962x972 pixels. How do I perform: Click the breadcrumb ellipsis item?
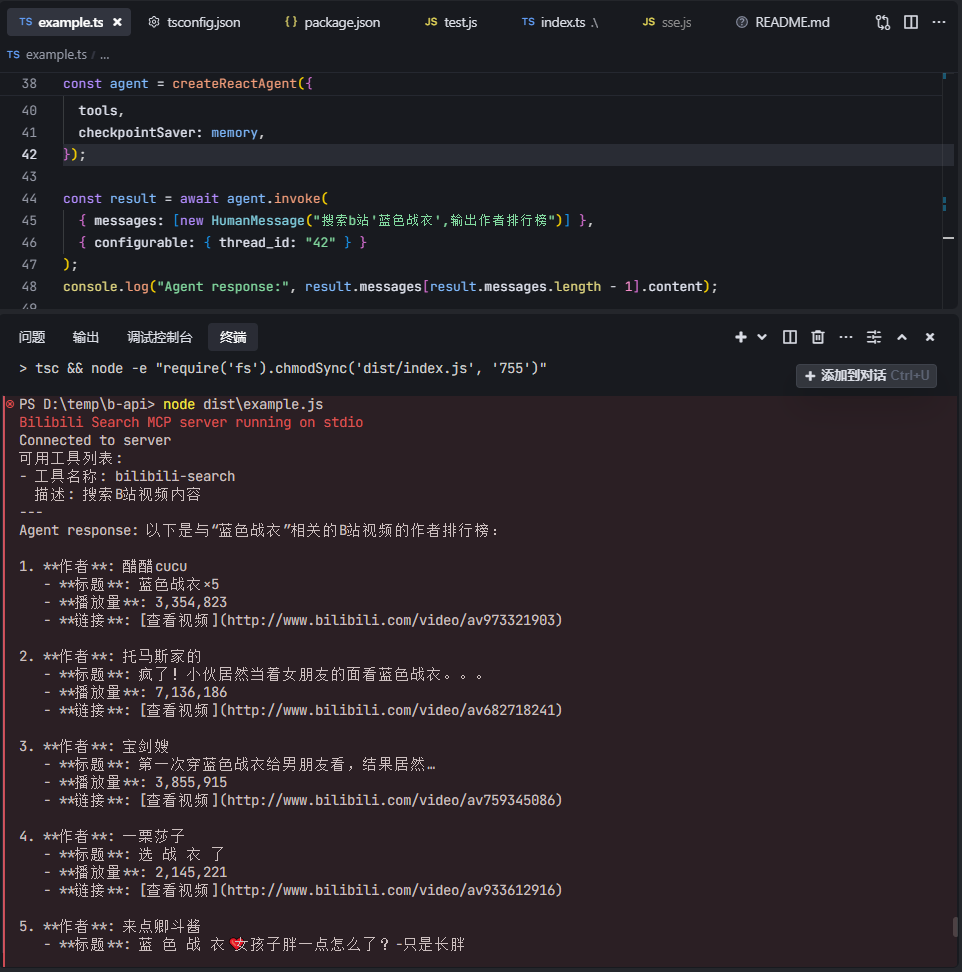point(105,55)
